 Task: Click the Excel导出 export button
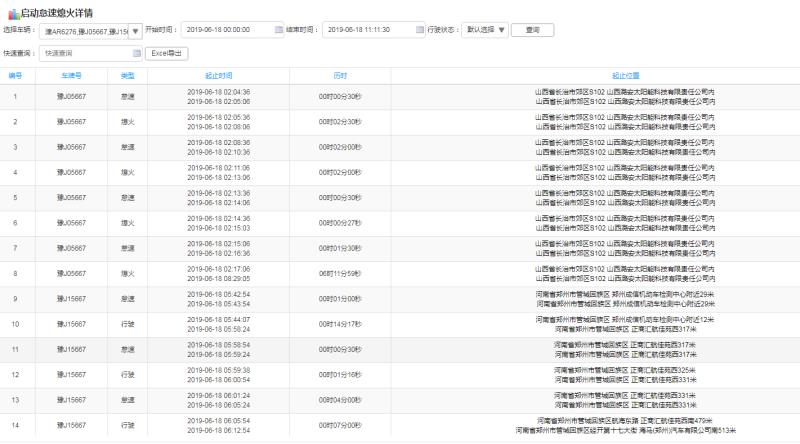tap(166, 53)
